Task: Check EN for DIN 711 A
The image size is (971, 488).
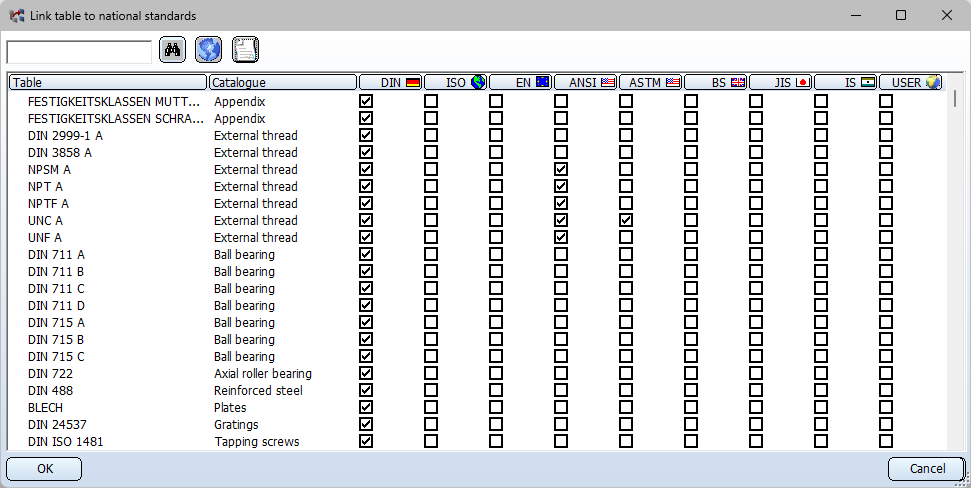Action: coord(496,254)
